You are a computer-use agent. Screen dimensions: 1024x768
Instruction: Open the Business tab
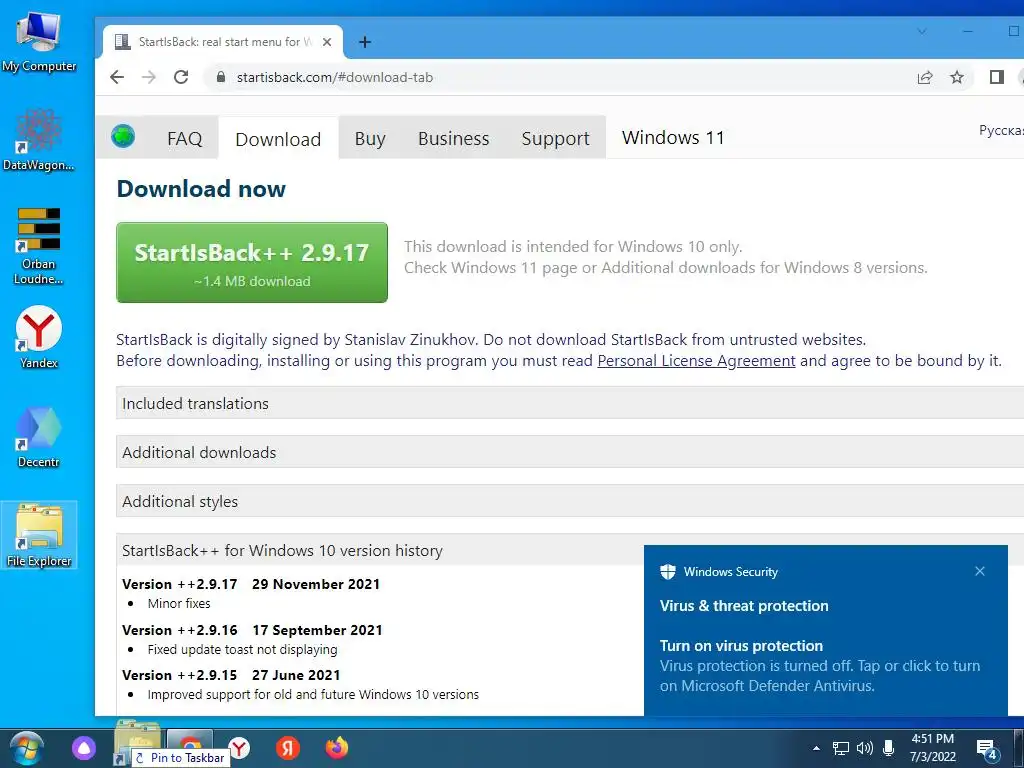pos(453,138)
